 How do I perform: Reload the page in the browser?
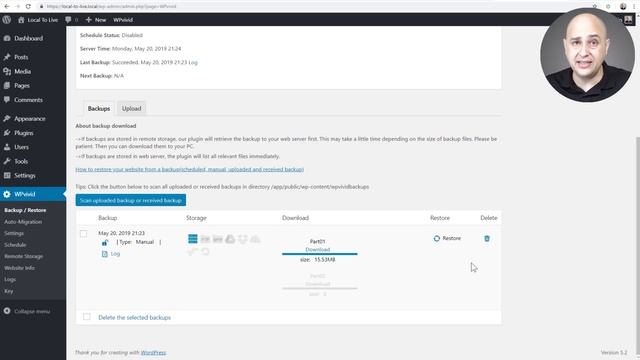28,6
